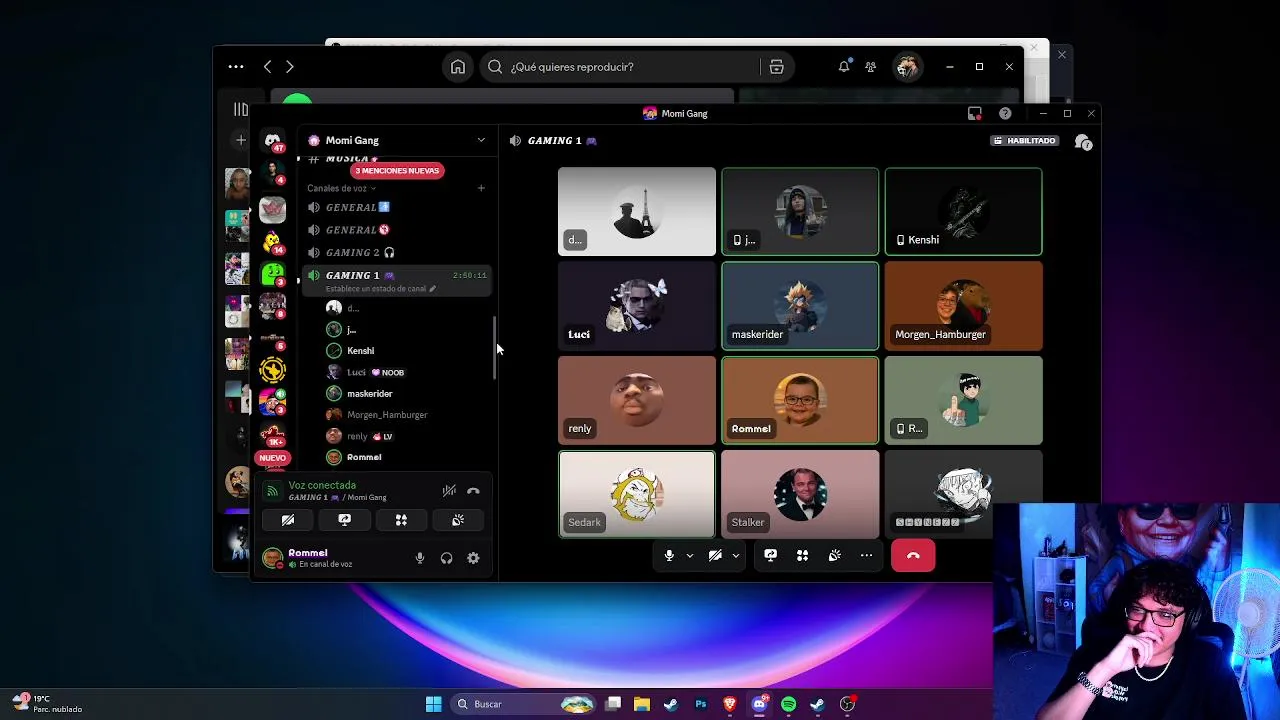Open voice channel chat bubble icon
1280x720 pixels.
(1083, 142)
